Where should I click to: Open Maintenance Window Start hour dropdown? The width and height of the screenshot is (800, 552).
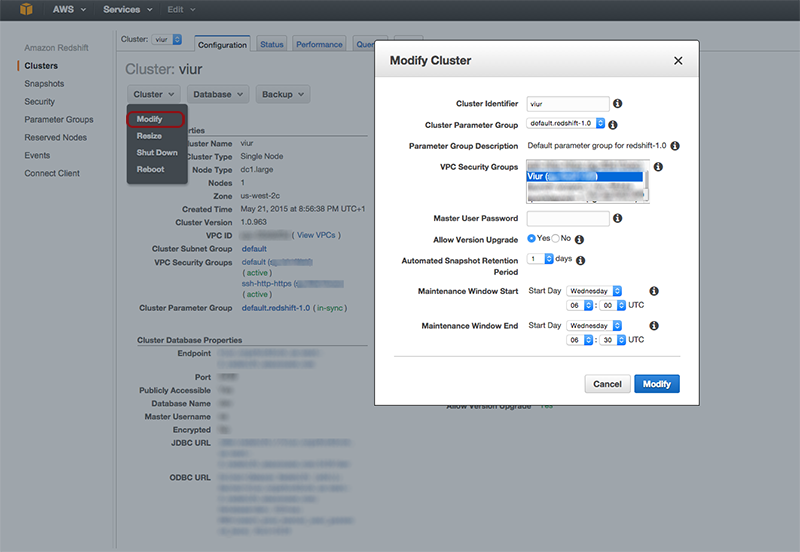pos(579,305)
